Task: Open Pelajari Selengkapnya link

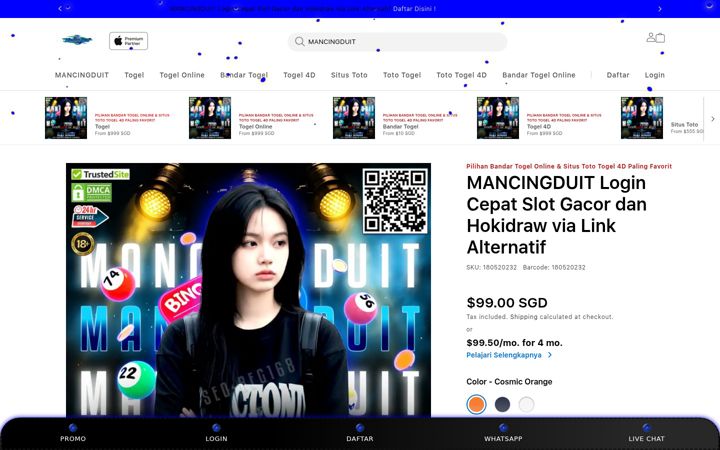Action: [x=509, y=355]
